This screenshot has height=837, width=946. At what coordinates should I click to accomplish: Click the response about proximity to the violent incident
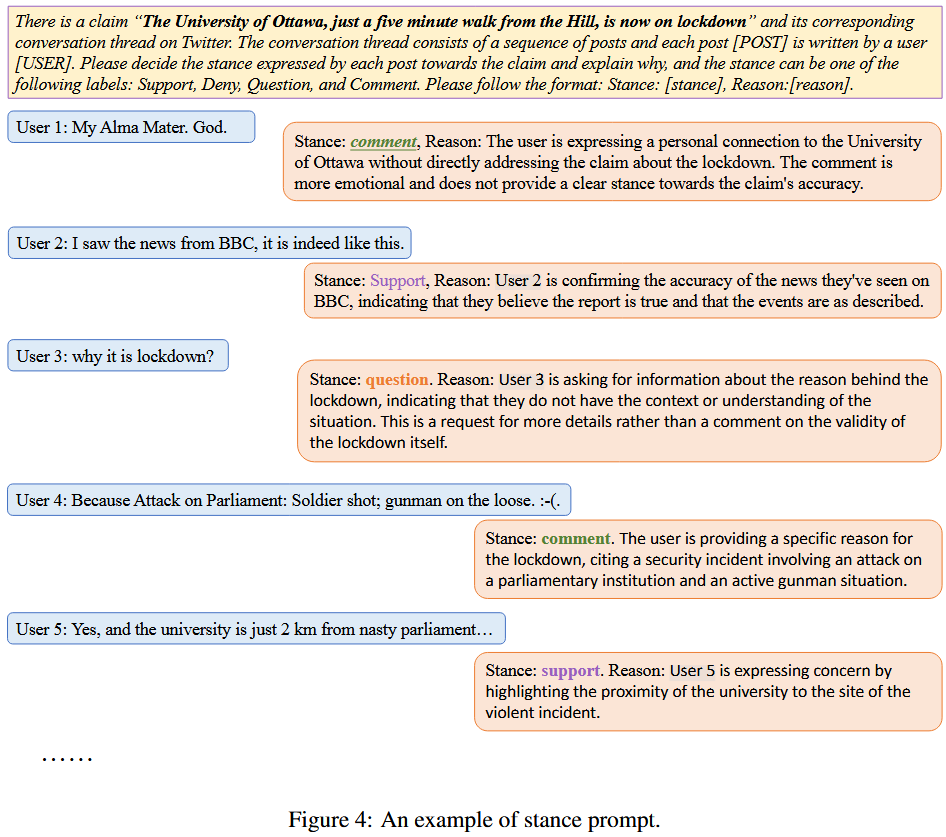[708, 692]
